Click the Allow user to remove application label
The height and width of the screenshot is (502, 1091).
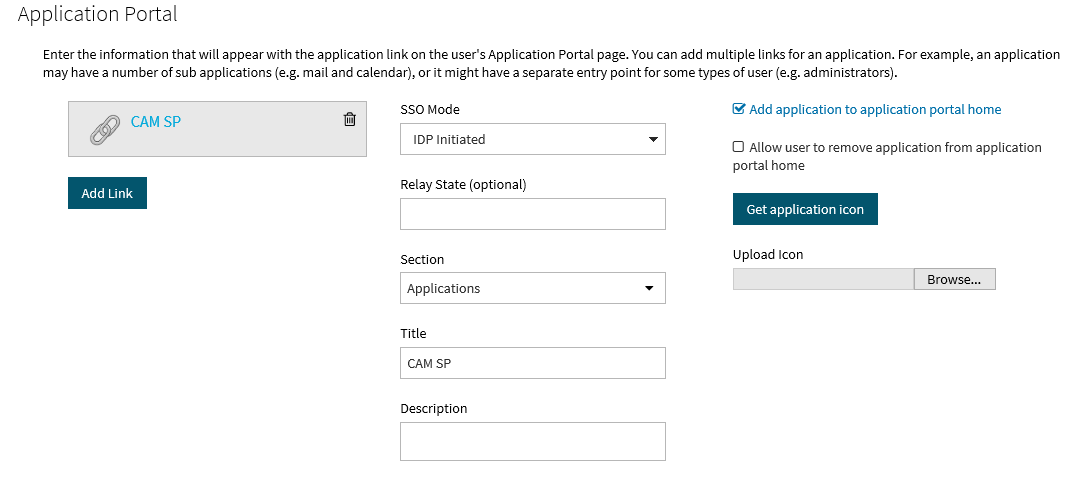point(887,157)
